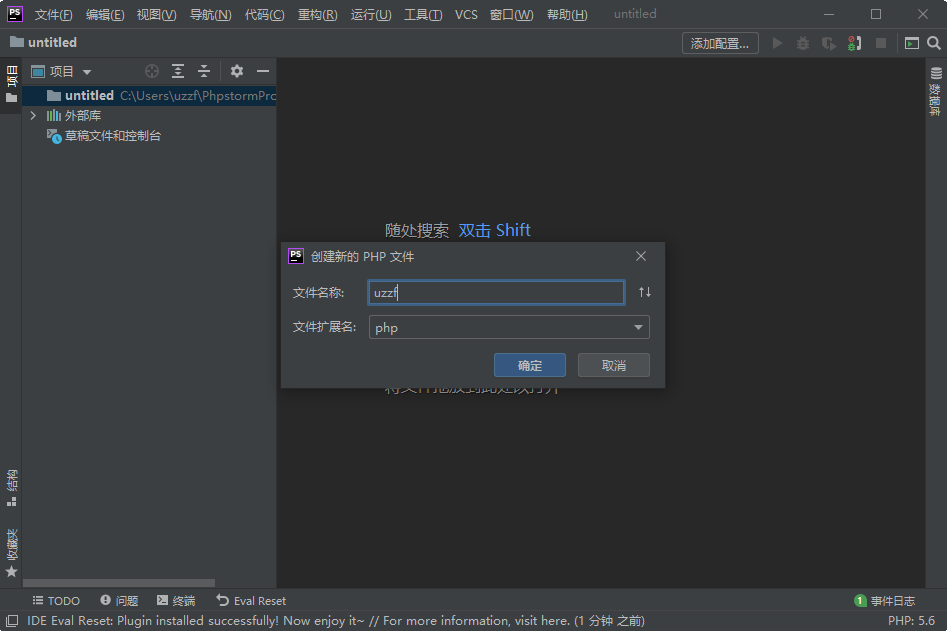Open the VCS menu

click(466, 14)
